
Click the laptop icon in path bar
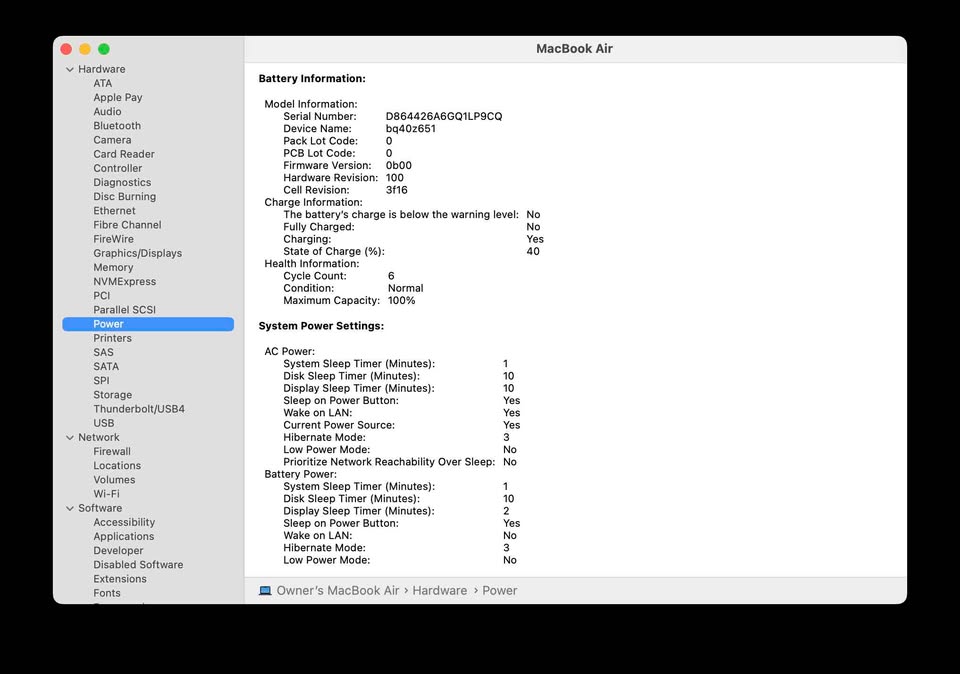[265, 591]
